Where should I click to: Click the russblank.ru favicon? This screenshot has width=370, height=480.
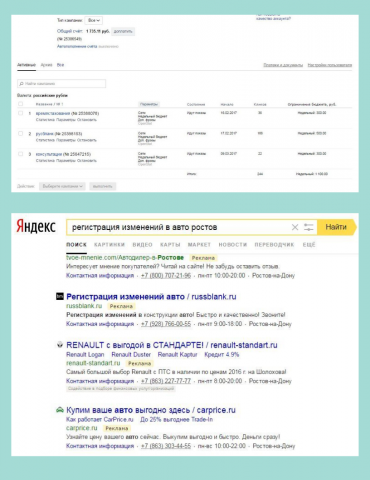pos(60,296)
